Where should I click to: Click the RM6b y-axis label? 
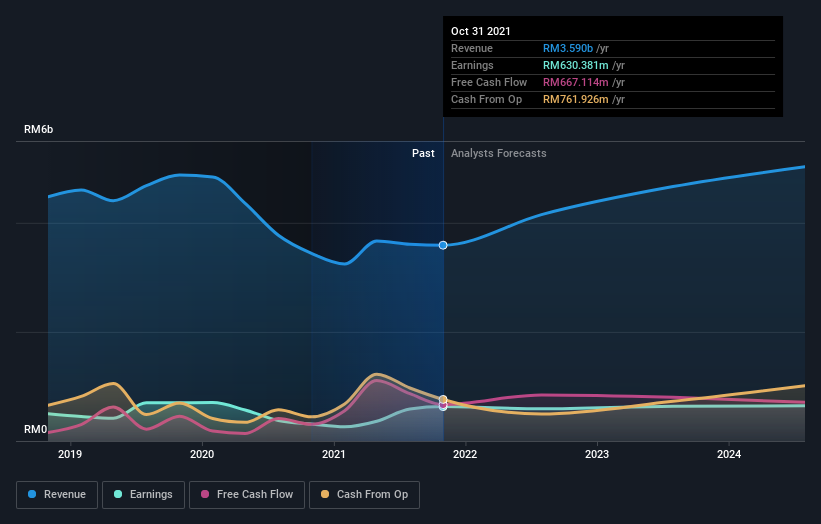(38, 129)
